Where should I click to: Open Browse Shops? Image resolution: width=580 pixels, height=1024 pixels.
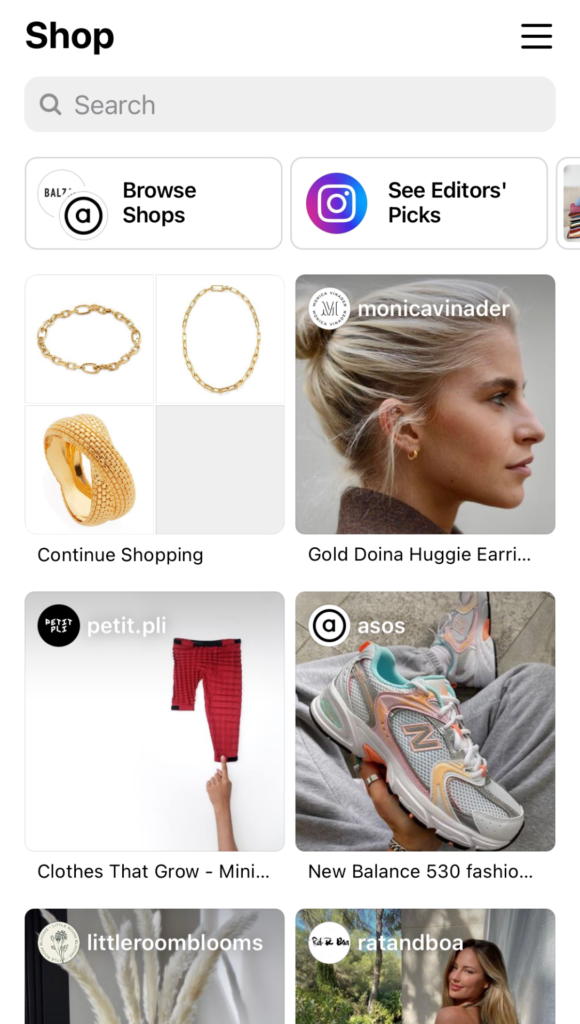153,203
